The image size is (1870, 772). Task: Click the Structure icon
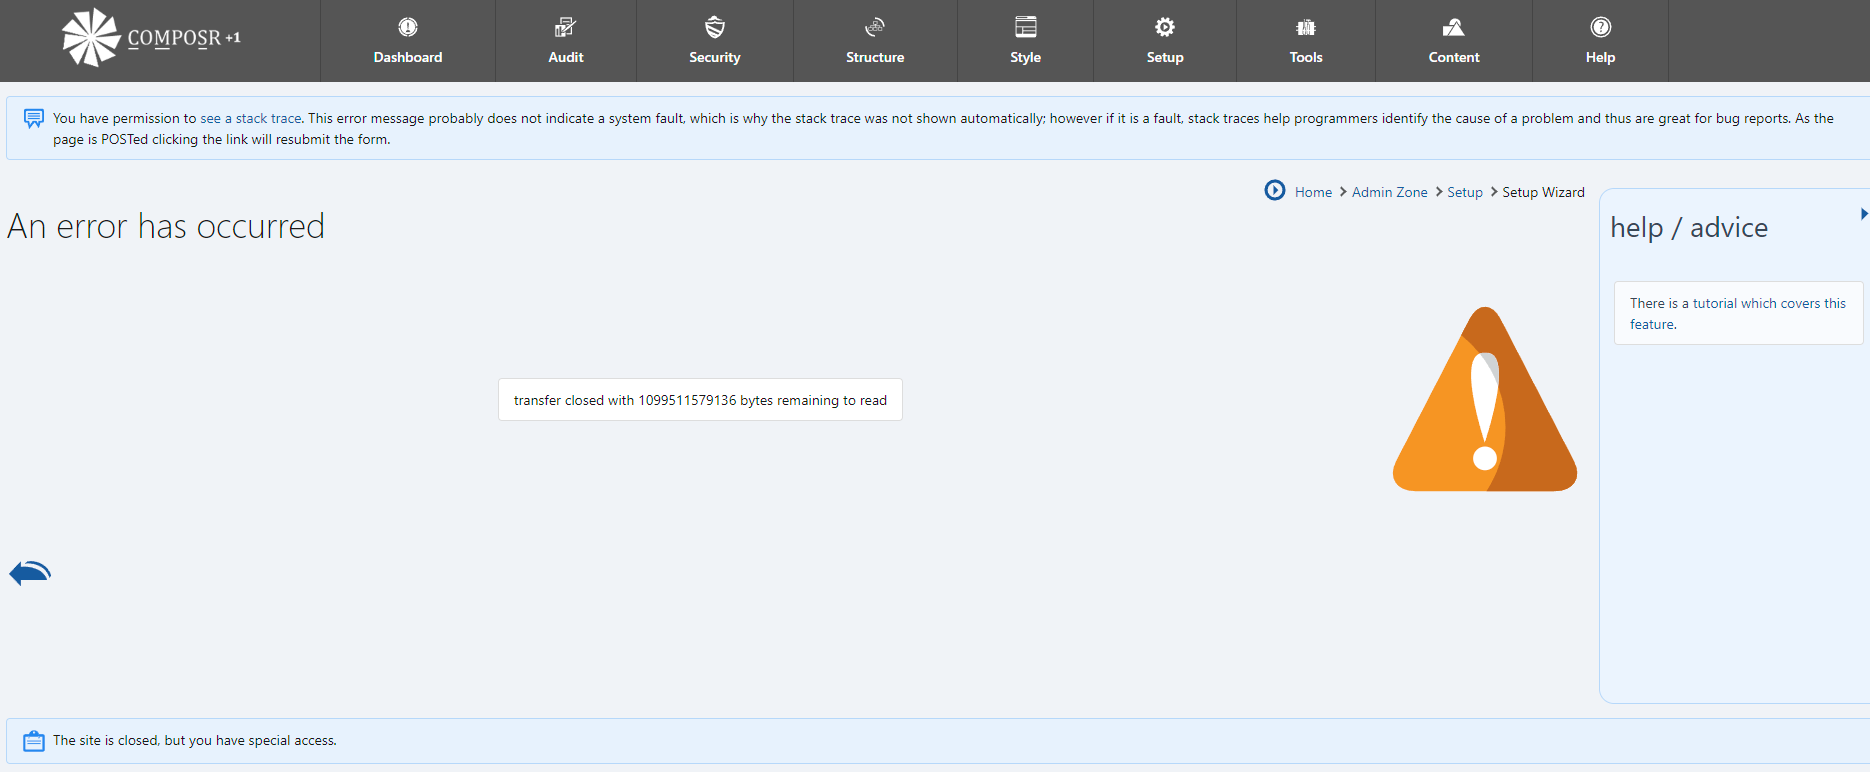(x=875, y=27)
